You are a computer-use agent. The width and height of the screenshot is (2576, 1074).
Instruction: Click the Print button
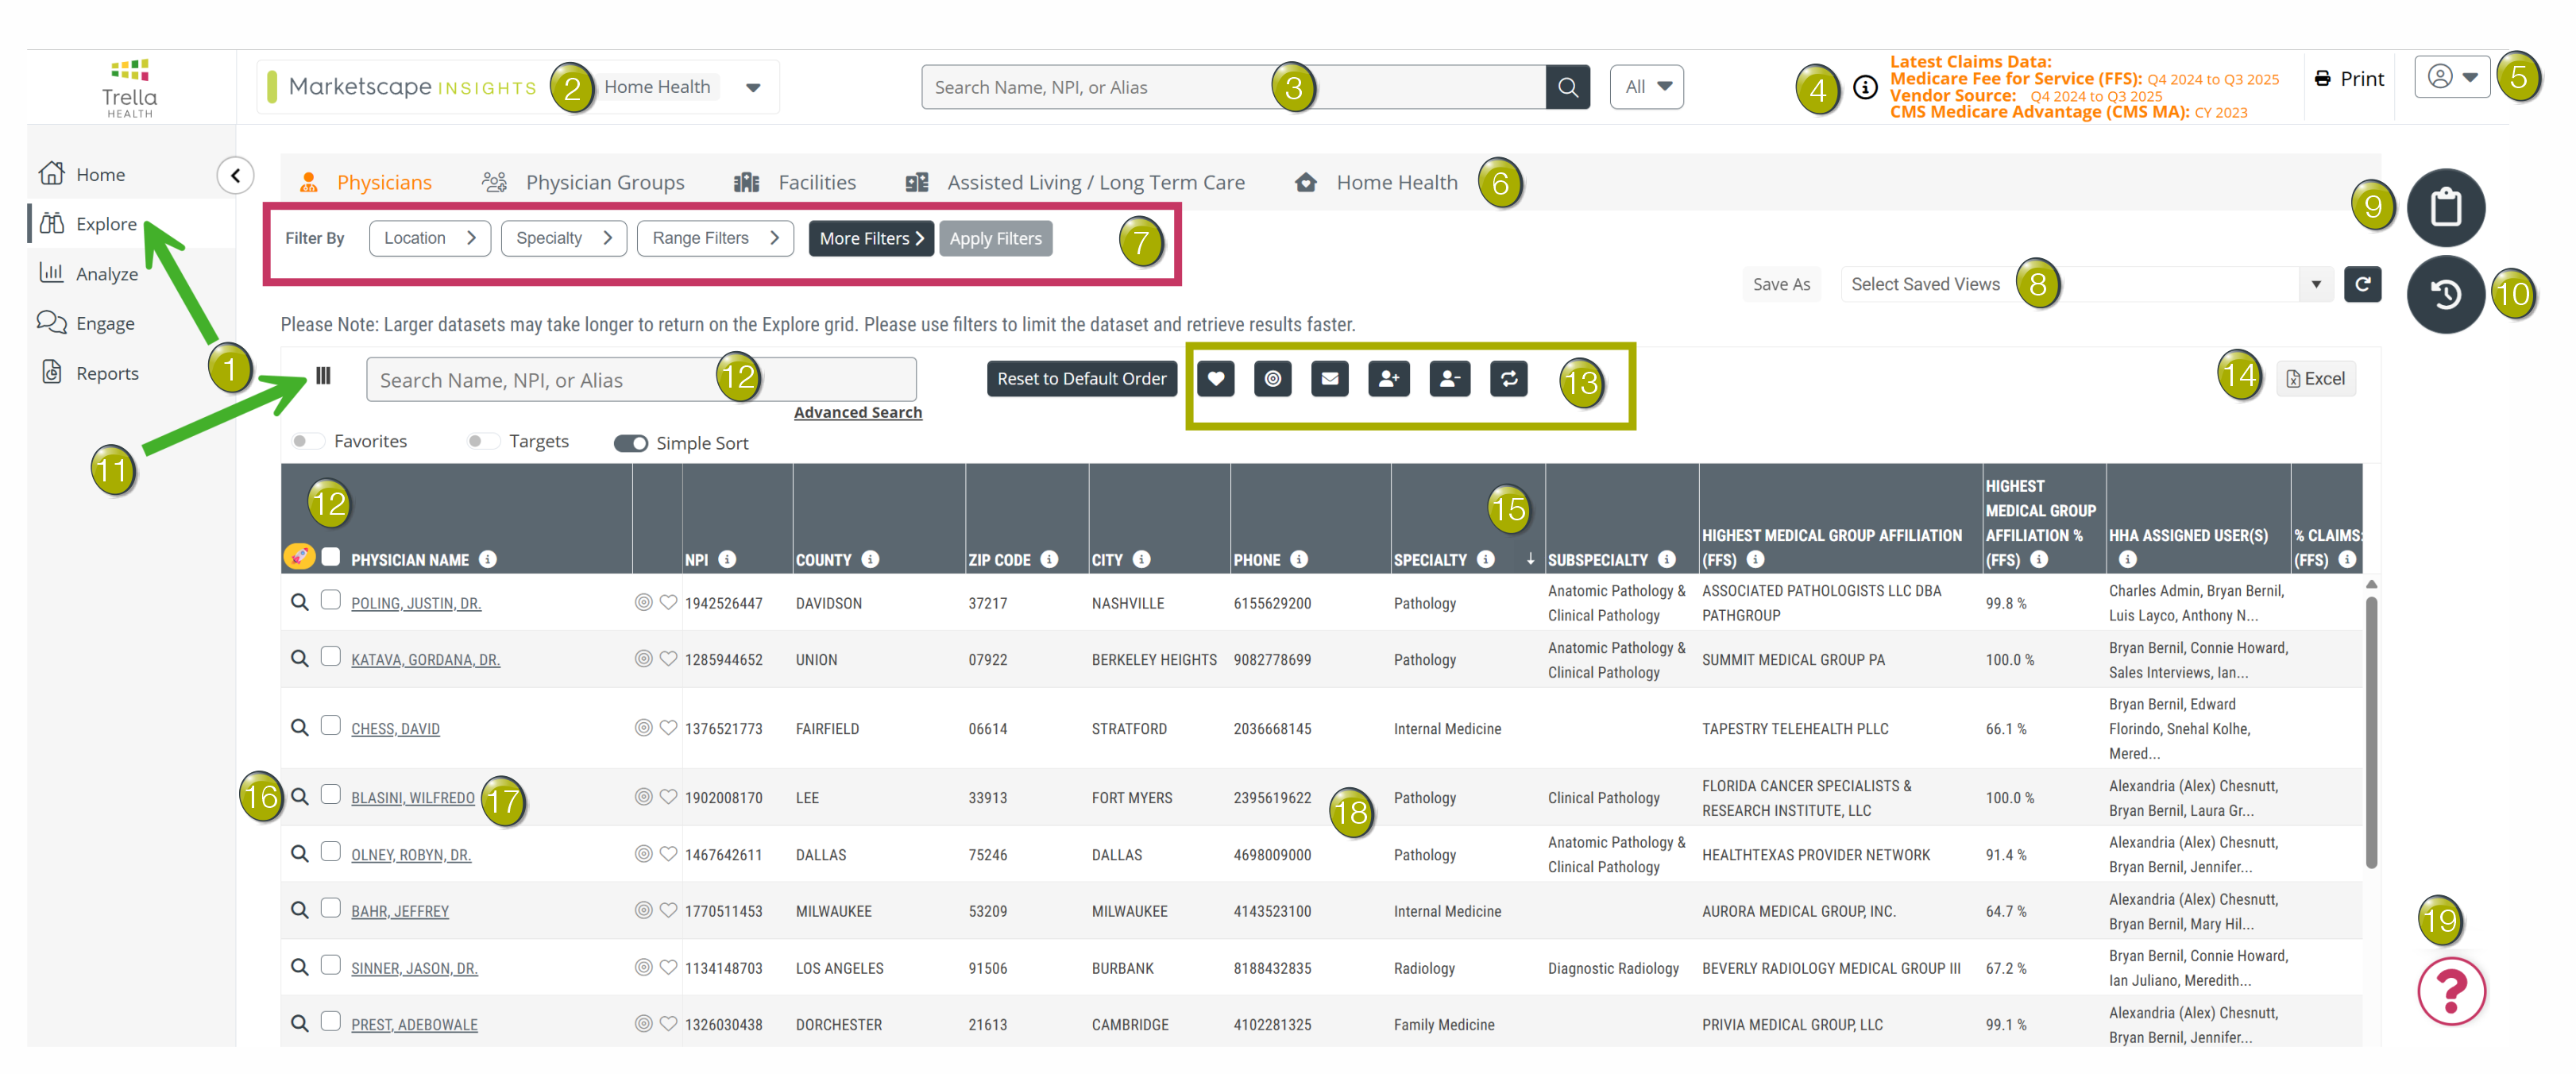tap(2350, 78)
